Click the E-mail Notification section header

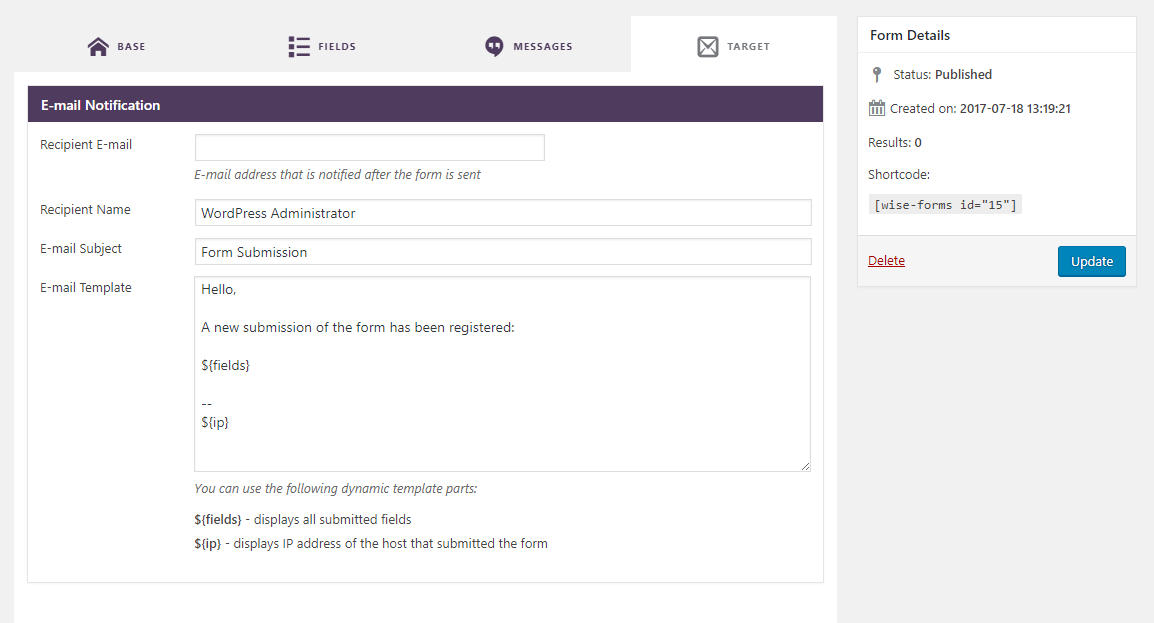(x=425, y=104)
